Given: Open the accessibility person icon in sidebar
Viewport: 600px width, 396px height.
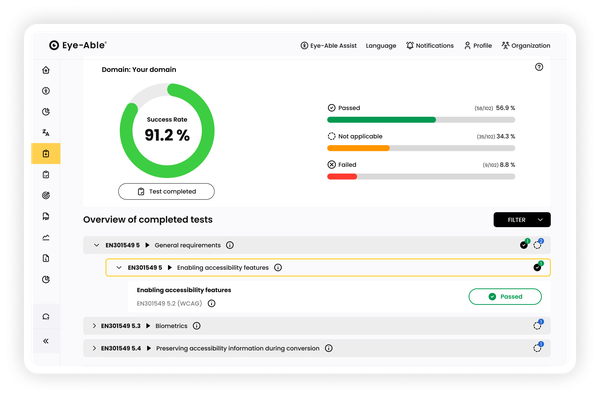Looking at the screenshot, I should pos(46,91).
